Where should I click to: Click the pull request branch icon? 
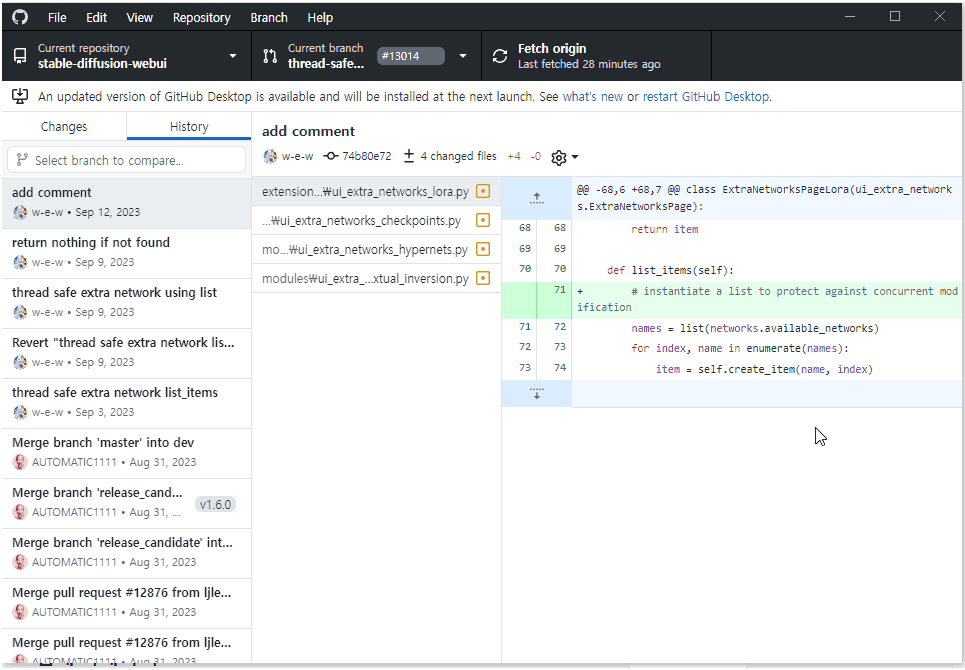[x=270, y=56]
